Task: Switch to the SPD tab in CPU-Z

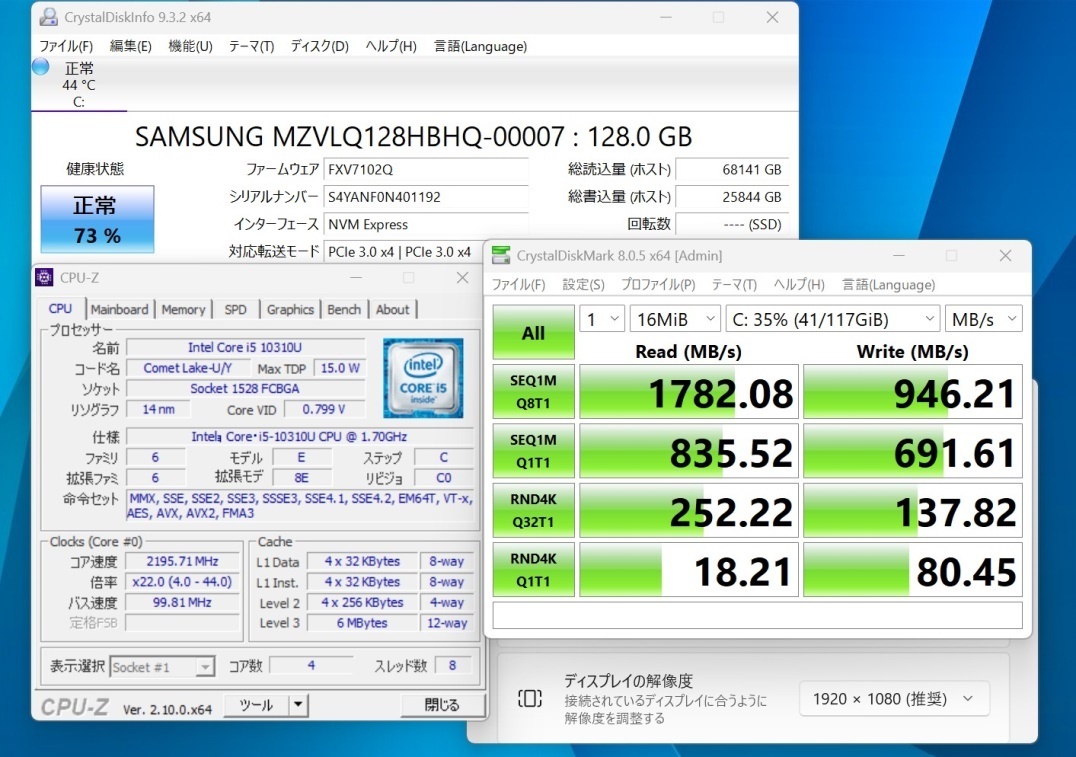Action: [x=235, y=310]
